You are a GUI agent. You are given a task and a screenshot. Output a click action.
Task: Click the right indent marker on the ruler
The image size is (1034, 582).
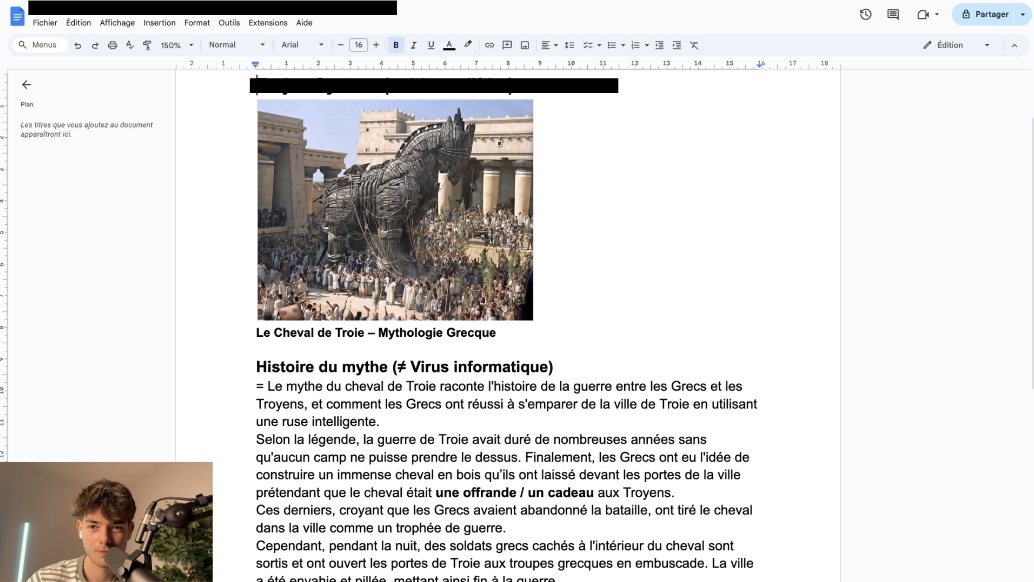[x=760, y=65]
